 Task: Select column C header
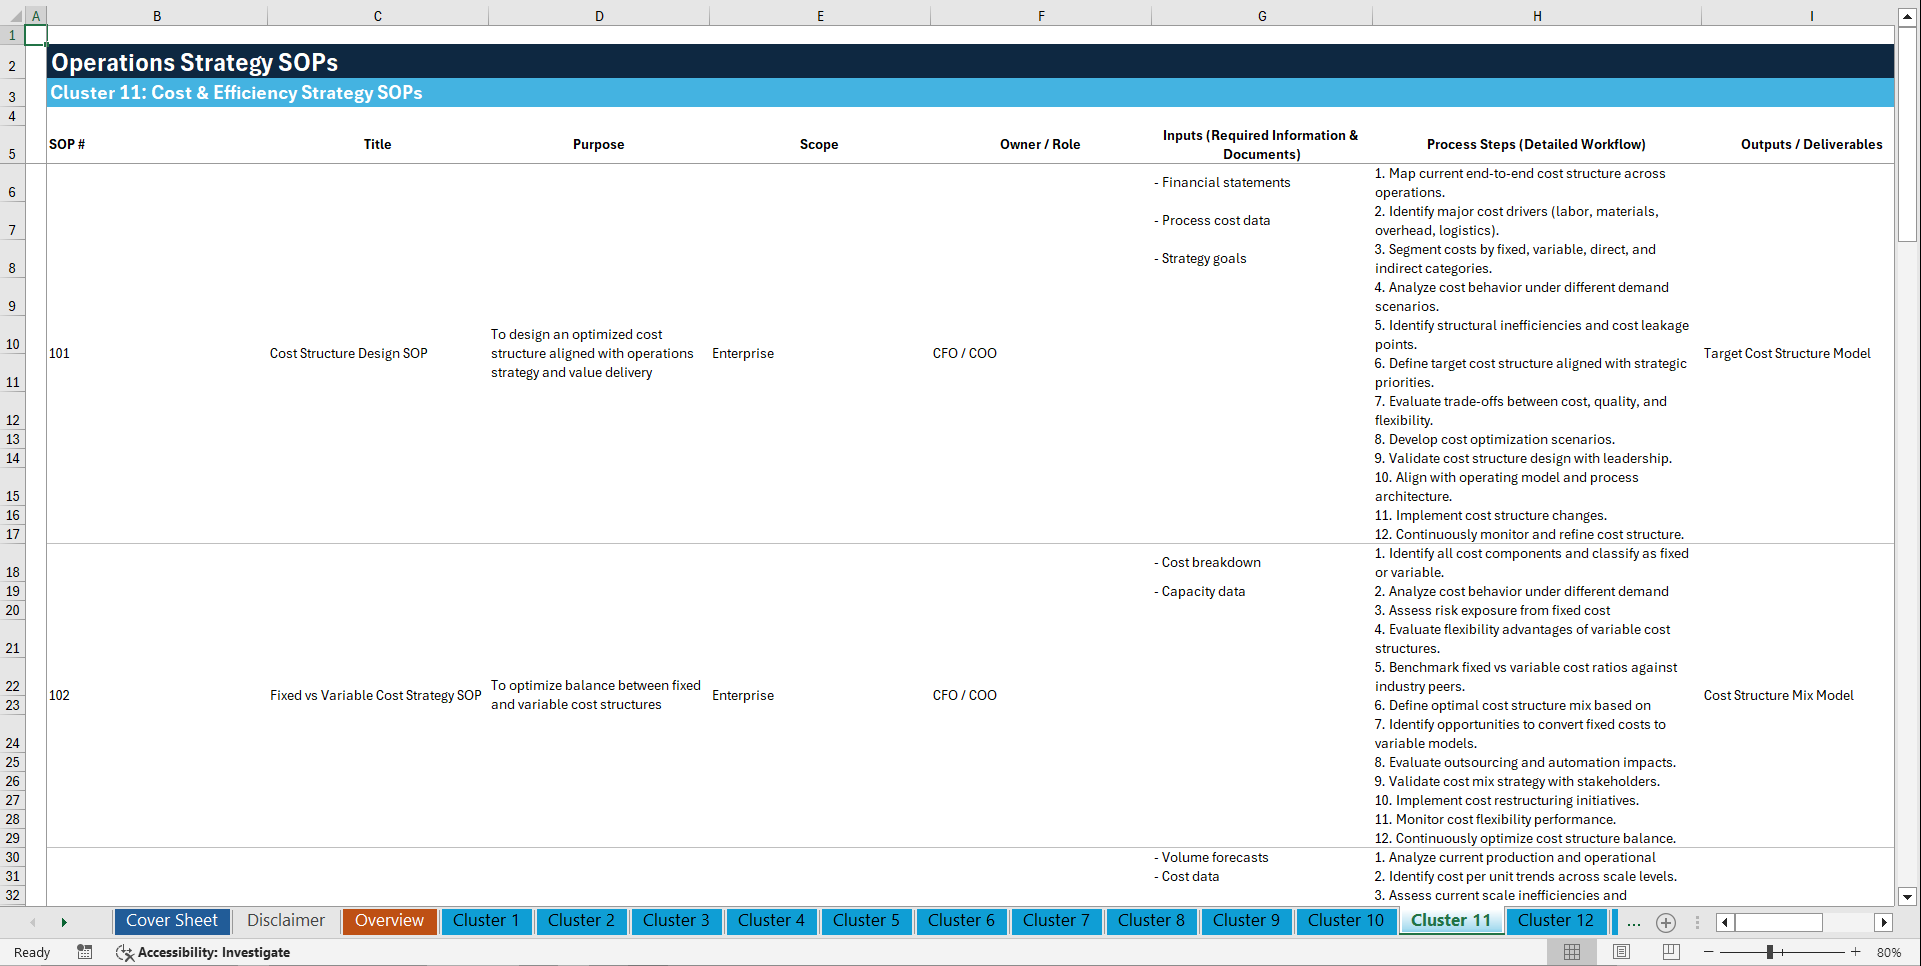click(x=378, y=16)
